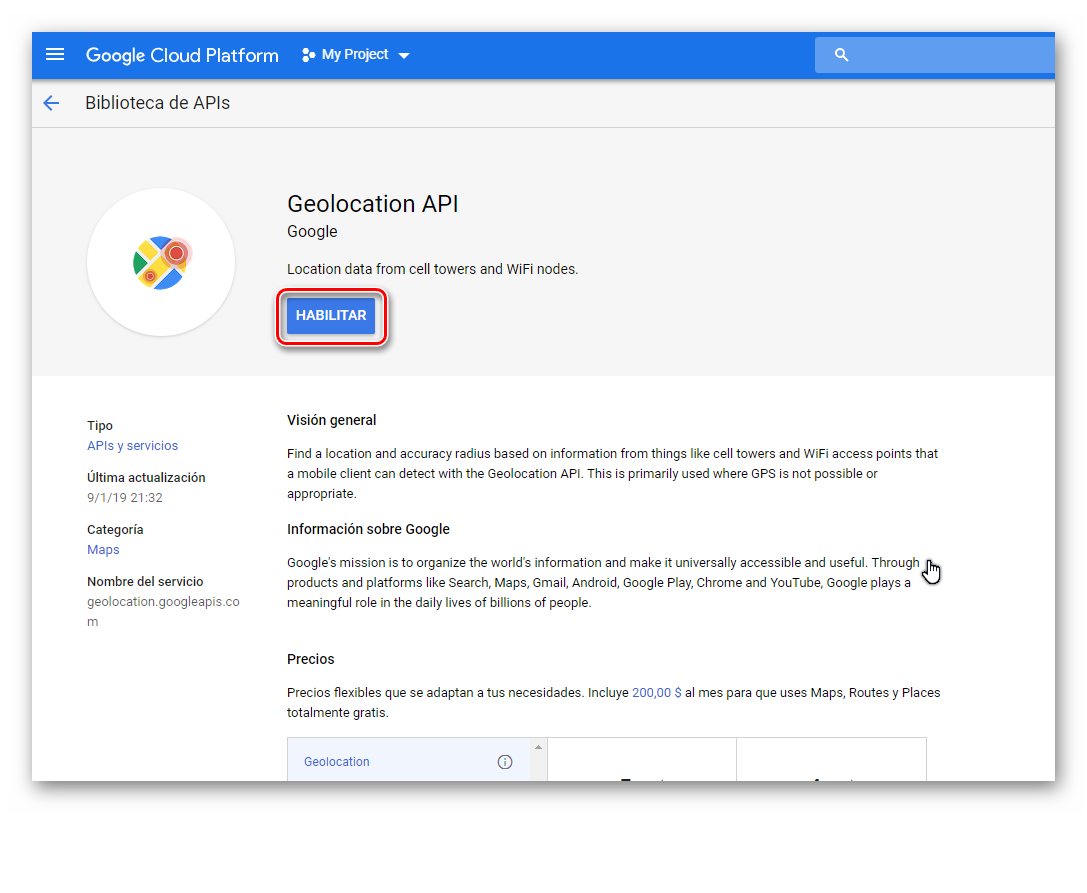
Task: Click the Google publisher name under title
Action: [312, 232]
